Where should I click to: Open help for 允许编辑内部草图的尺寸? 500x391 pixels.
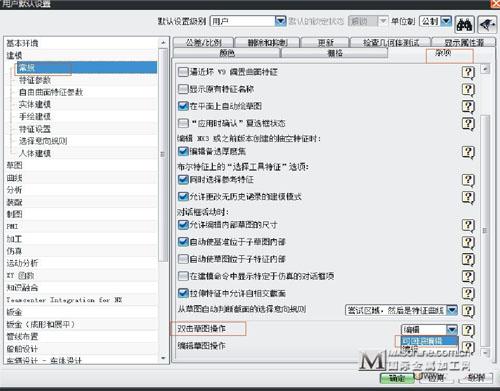pos(468,225)
